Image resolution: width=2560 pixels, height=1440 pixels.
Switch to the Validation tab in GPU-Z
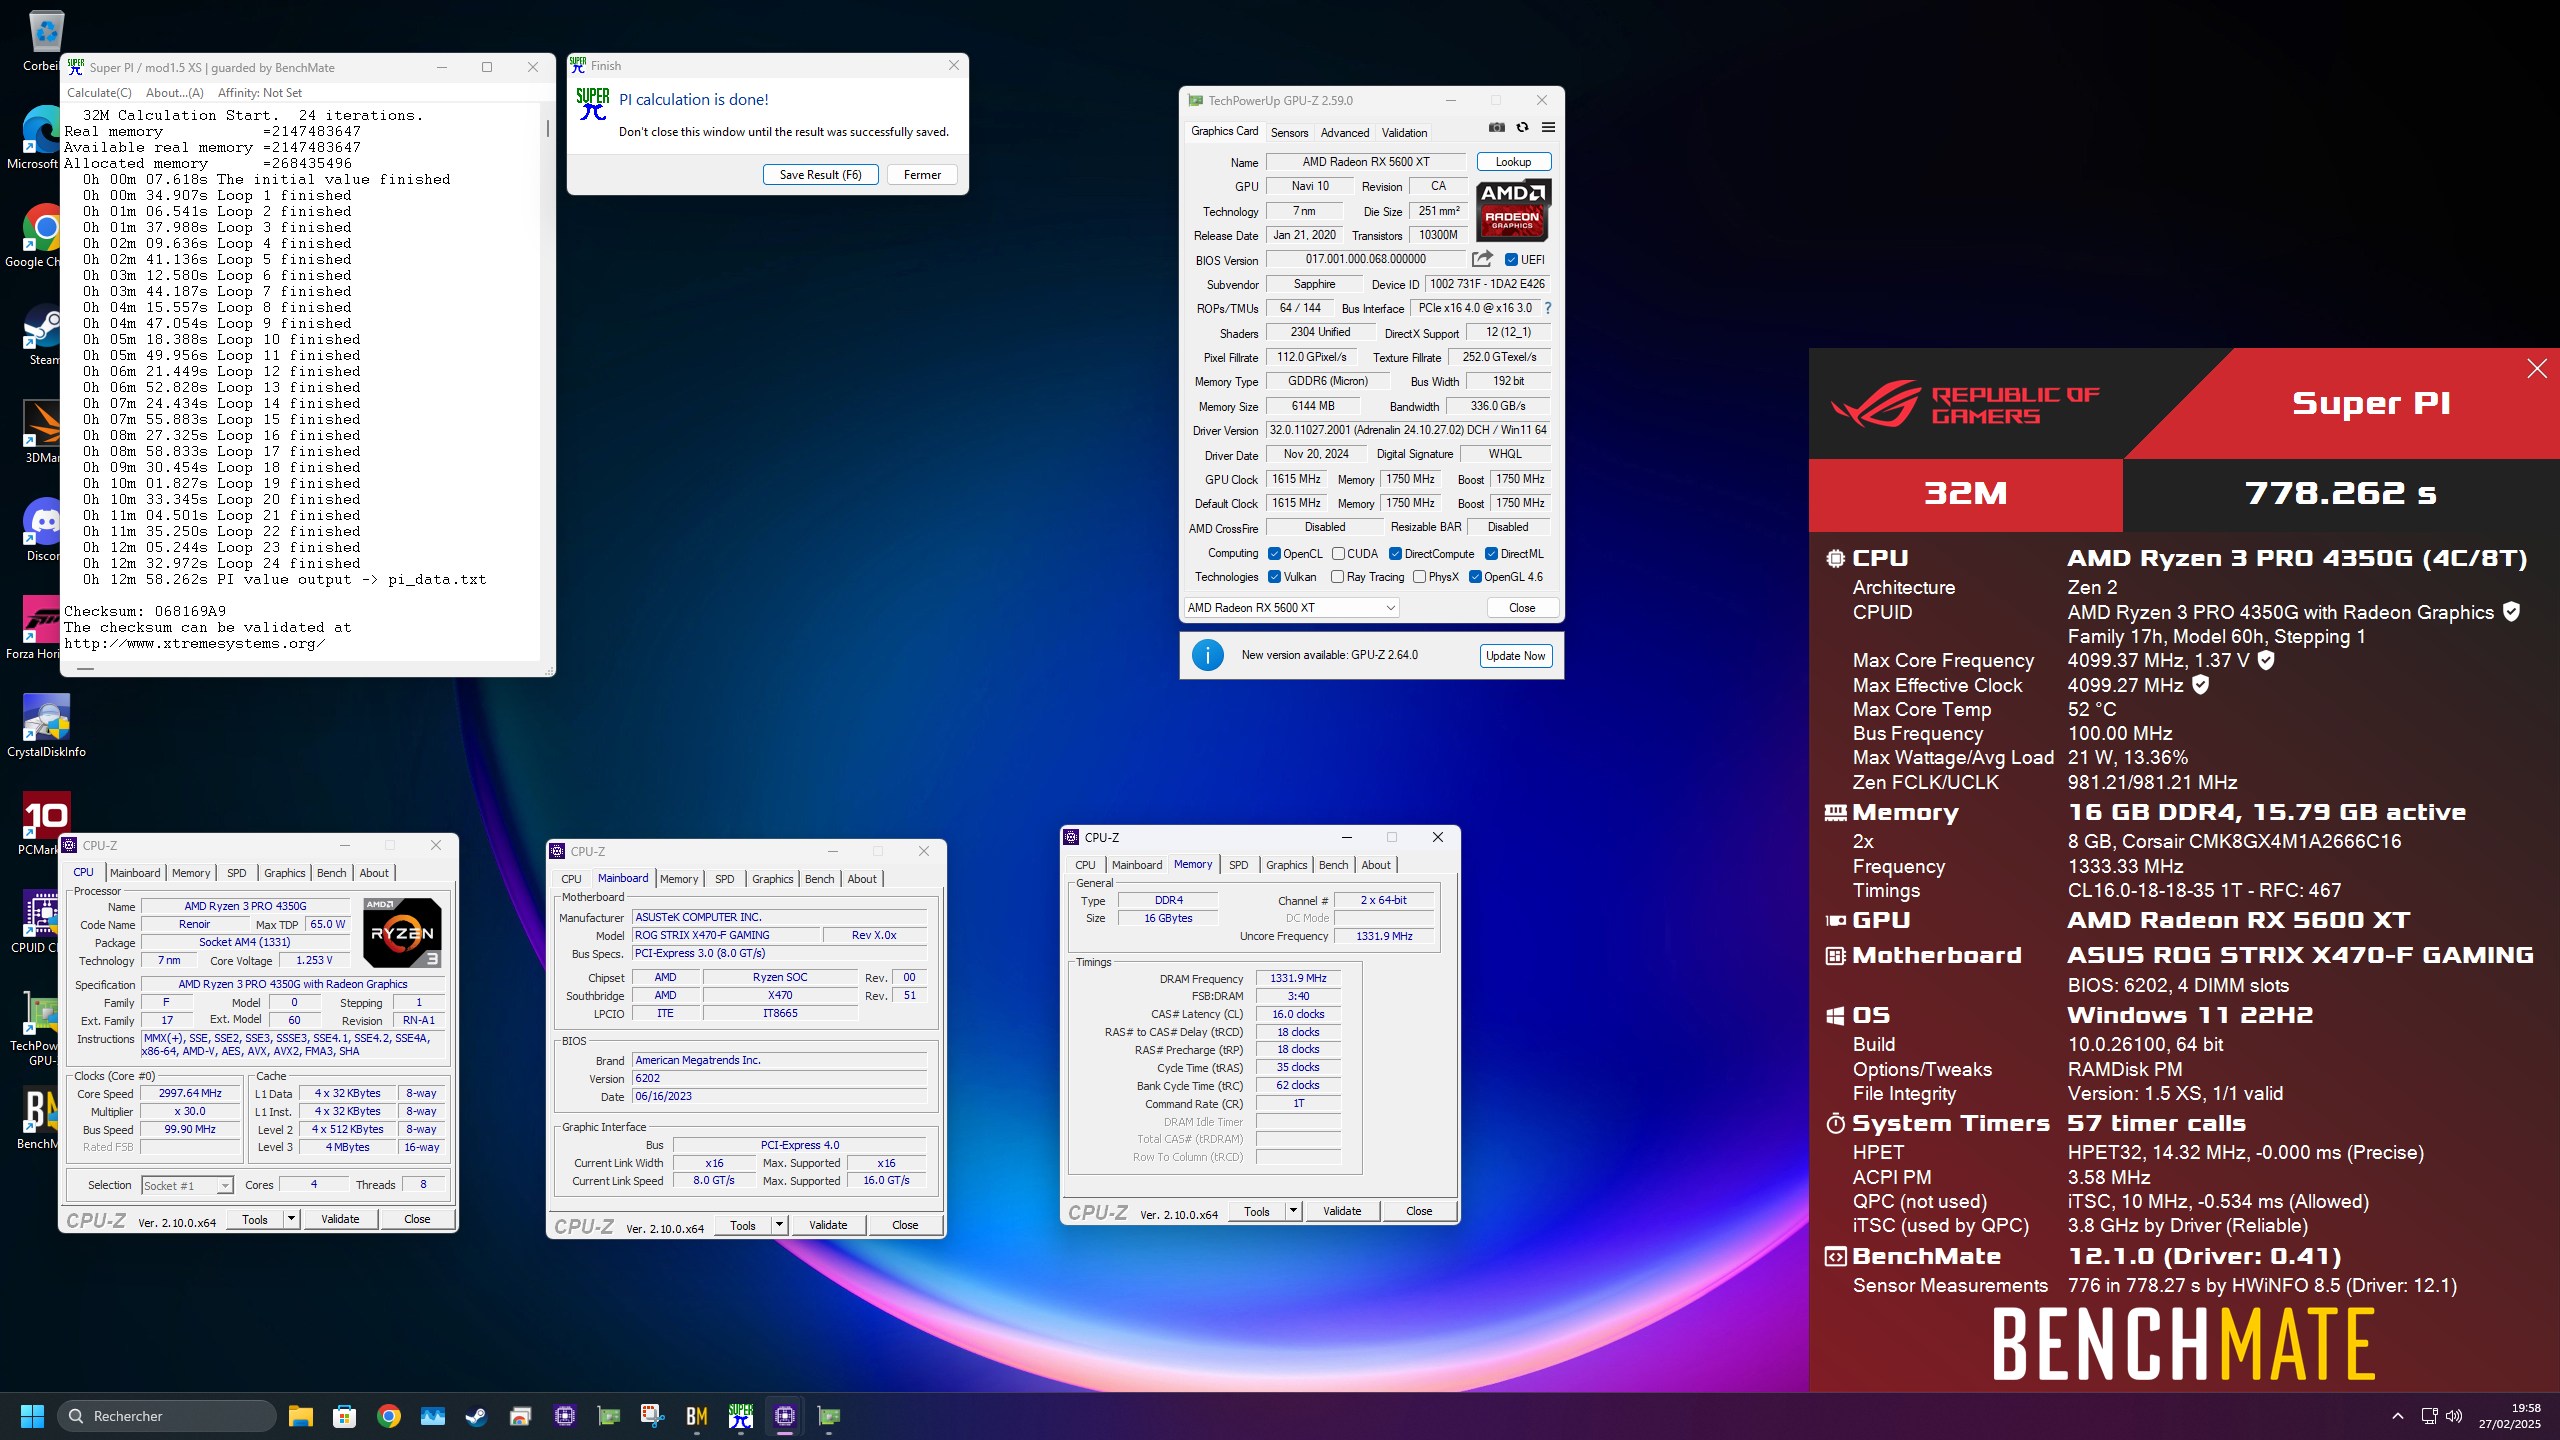point(1404,132)
